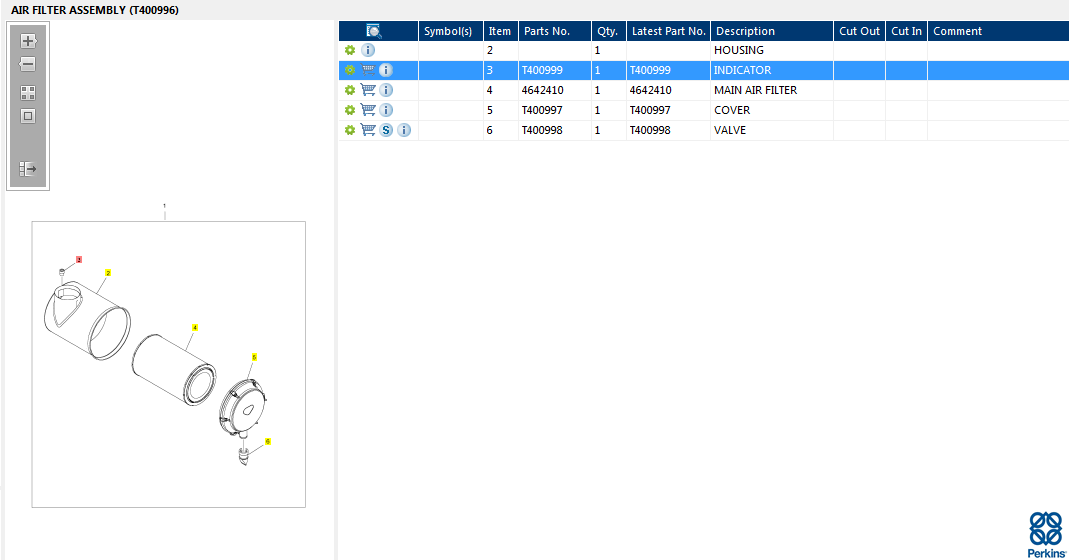Add MAIN AIR FILTER 4642410 to cart

click(x=368, y=89)
